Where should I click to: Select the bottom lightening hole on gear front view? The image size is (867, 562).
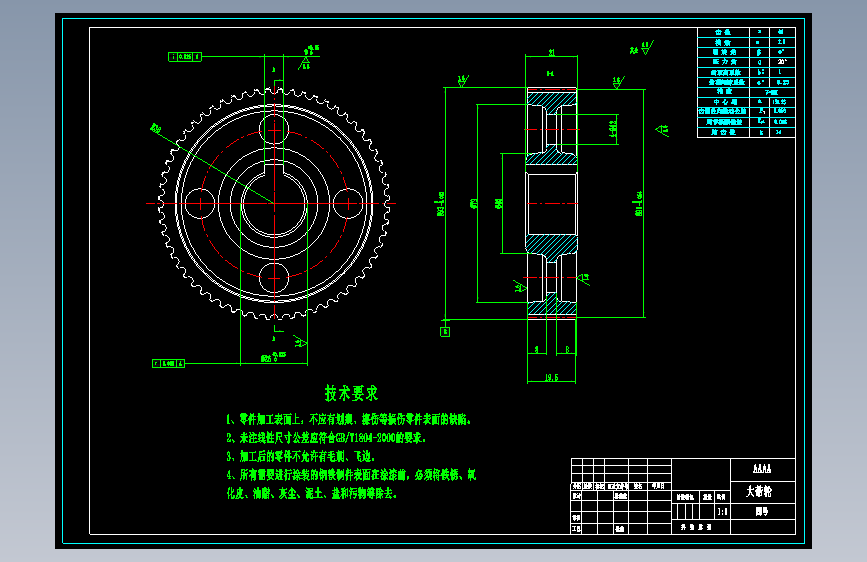tap(274, 277)
